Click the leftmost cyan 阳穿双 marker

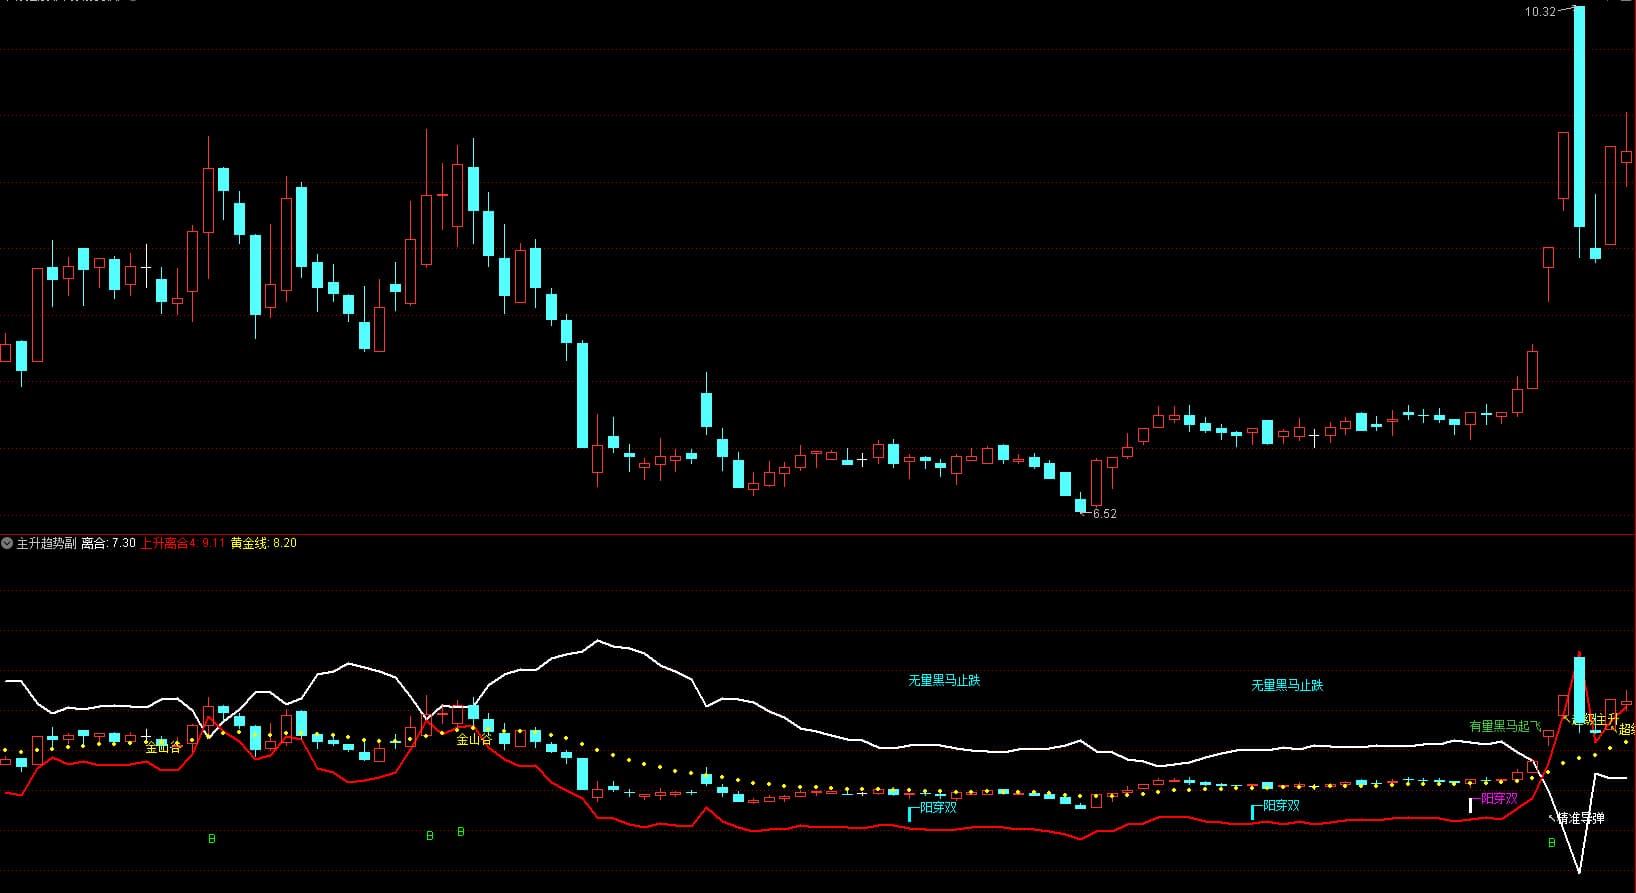(938, 807)
